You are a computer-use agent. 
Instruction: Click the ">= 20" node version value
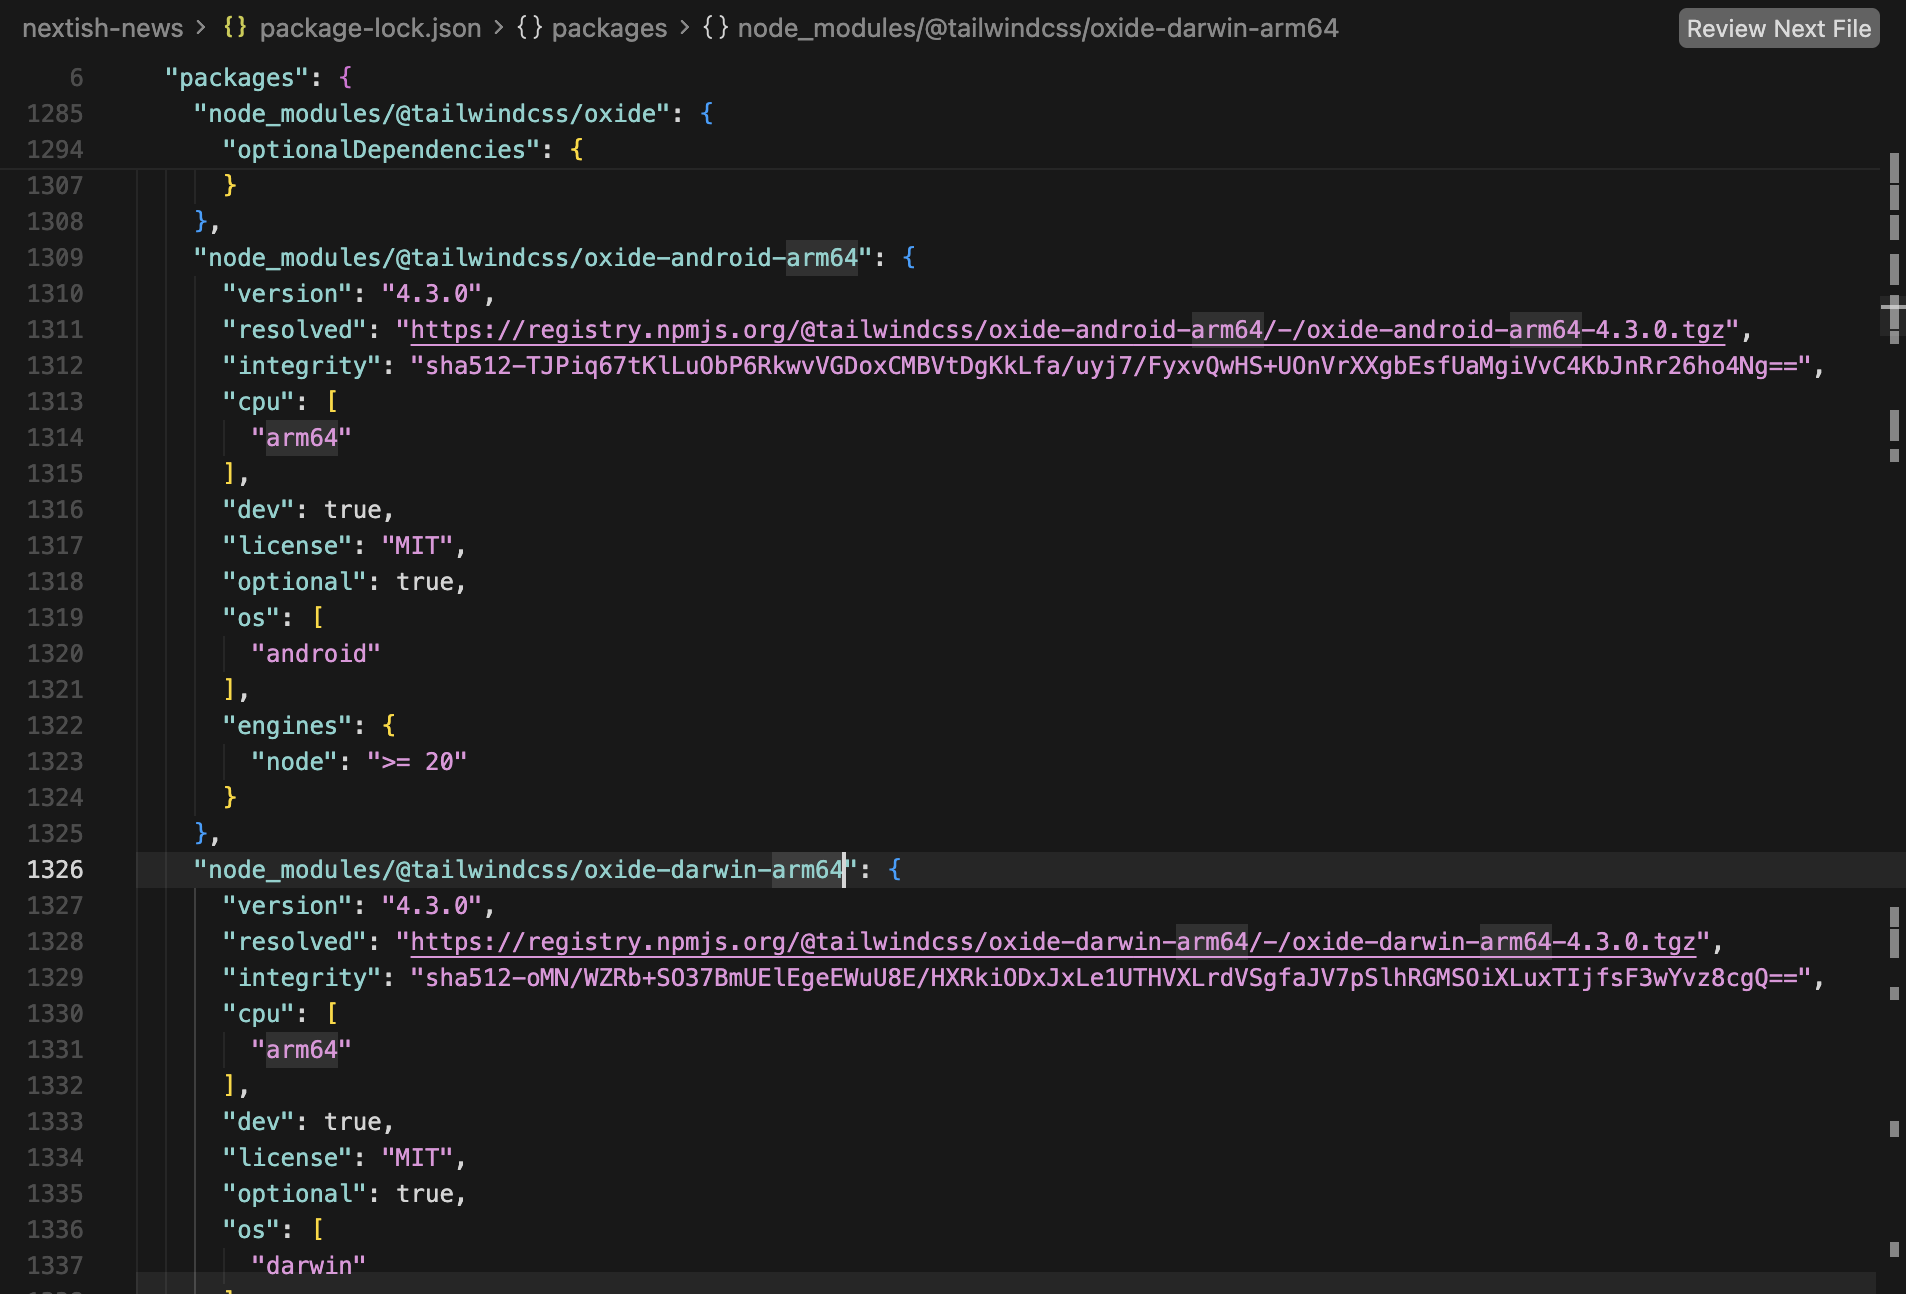click(x=418, y=762)
